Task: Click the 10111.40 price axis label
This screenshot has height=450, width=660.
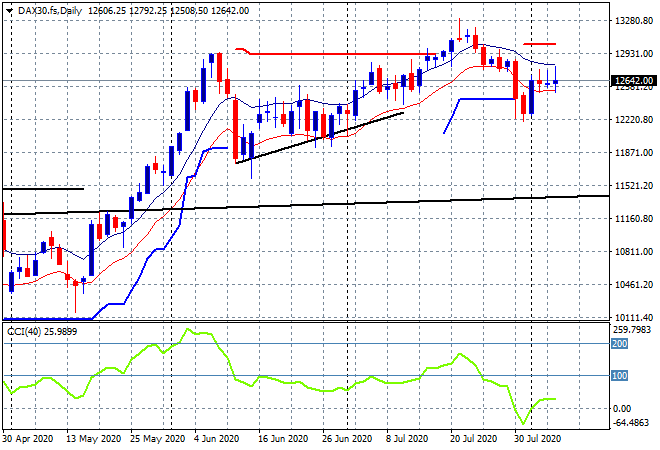Action: 633,317
